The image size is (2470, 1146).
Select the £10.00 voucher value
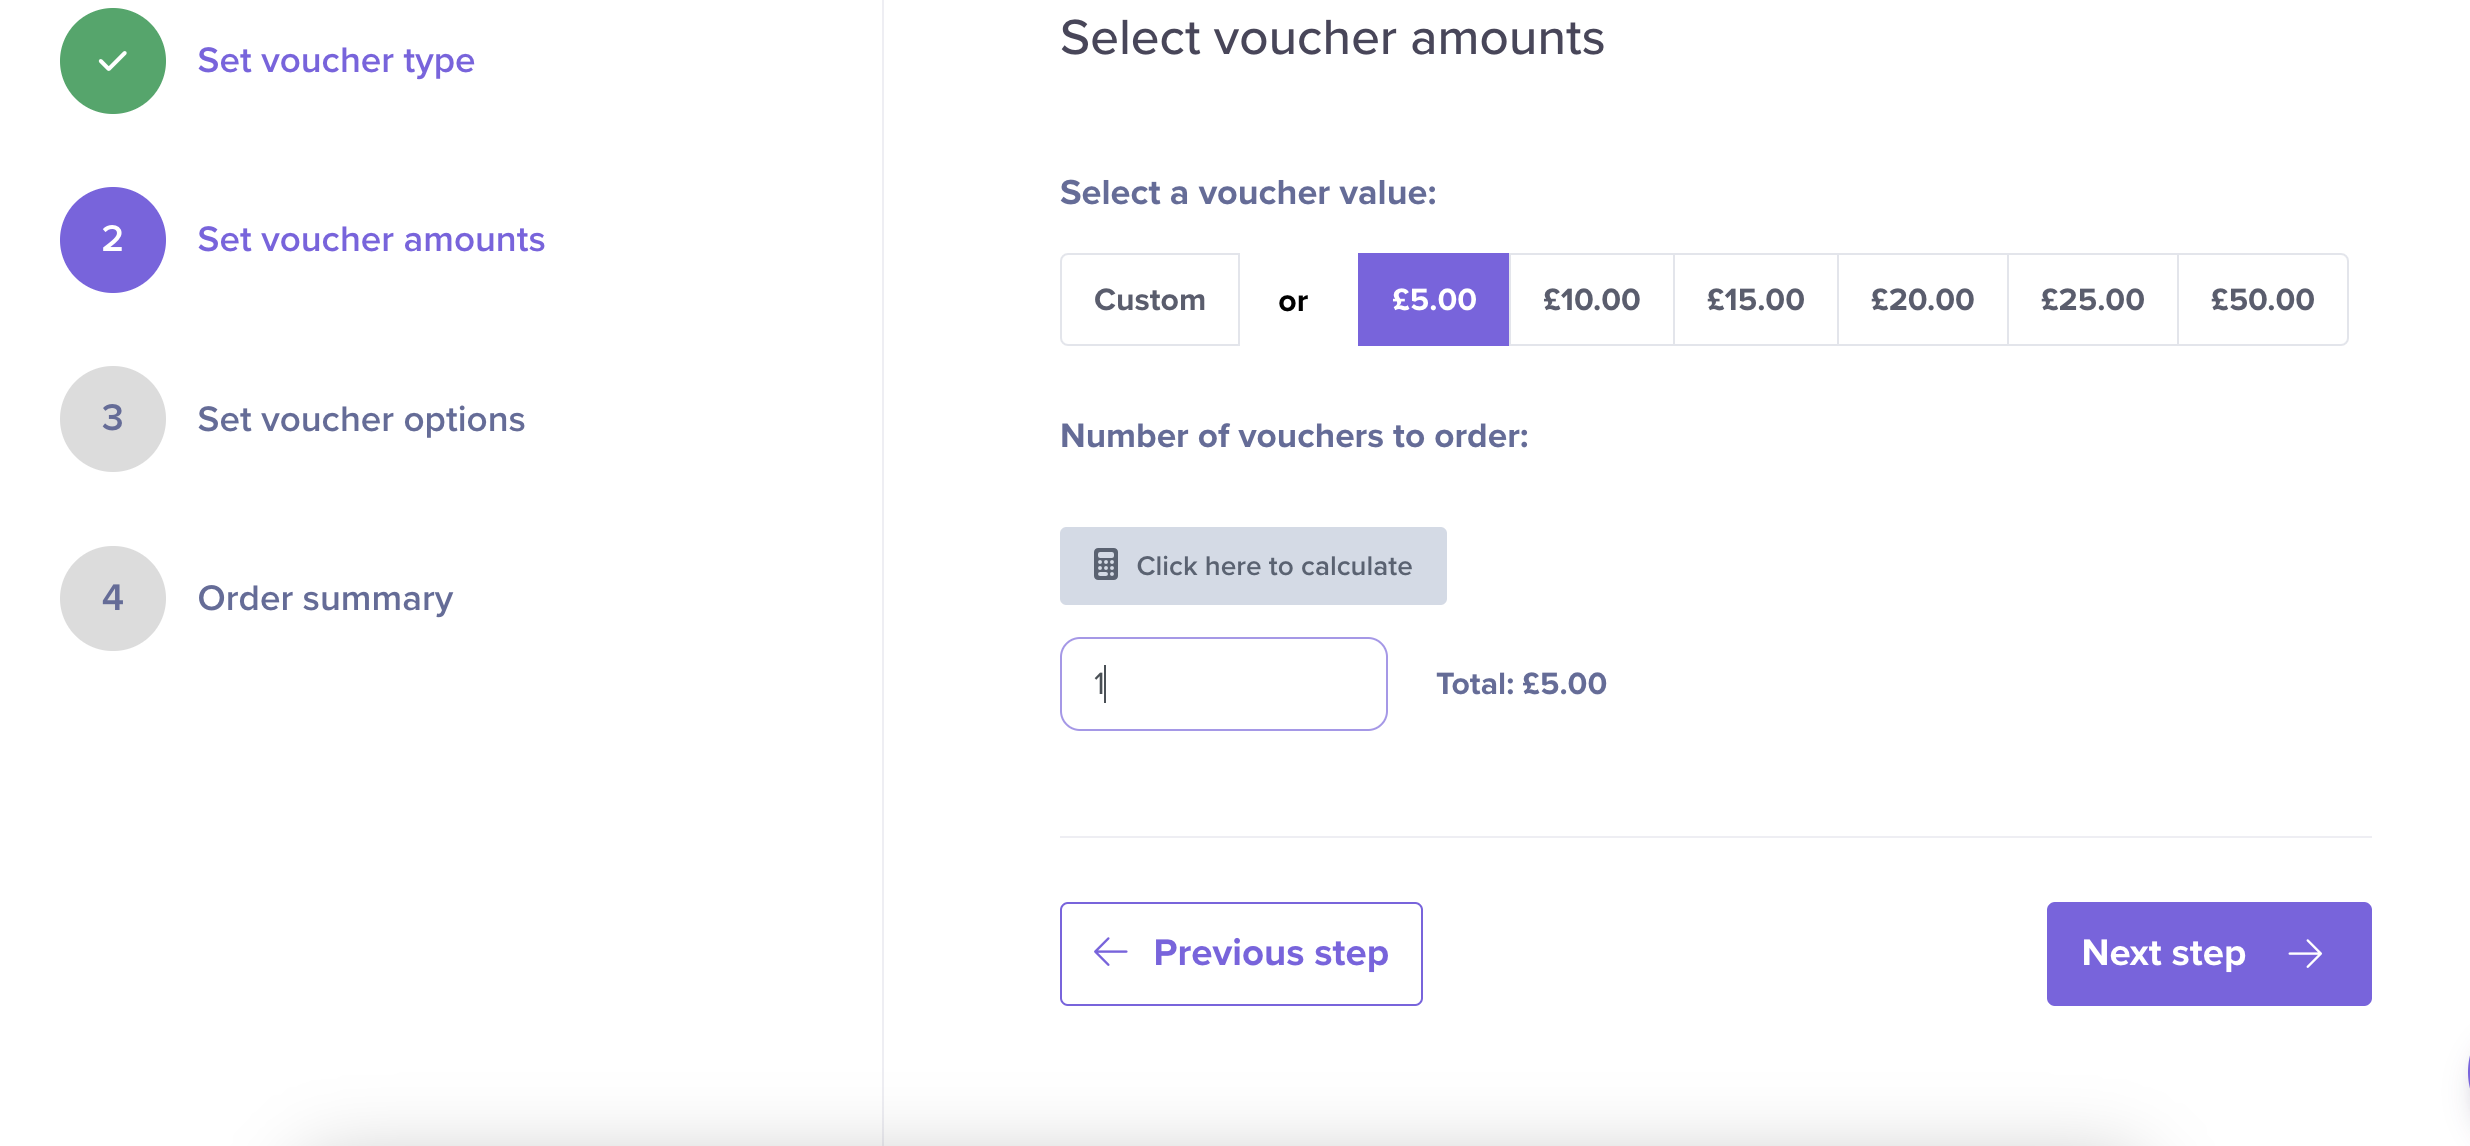click(1591, 299)
